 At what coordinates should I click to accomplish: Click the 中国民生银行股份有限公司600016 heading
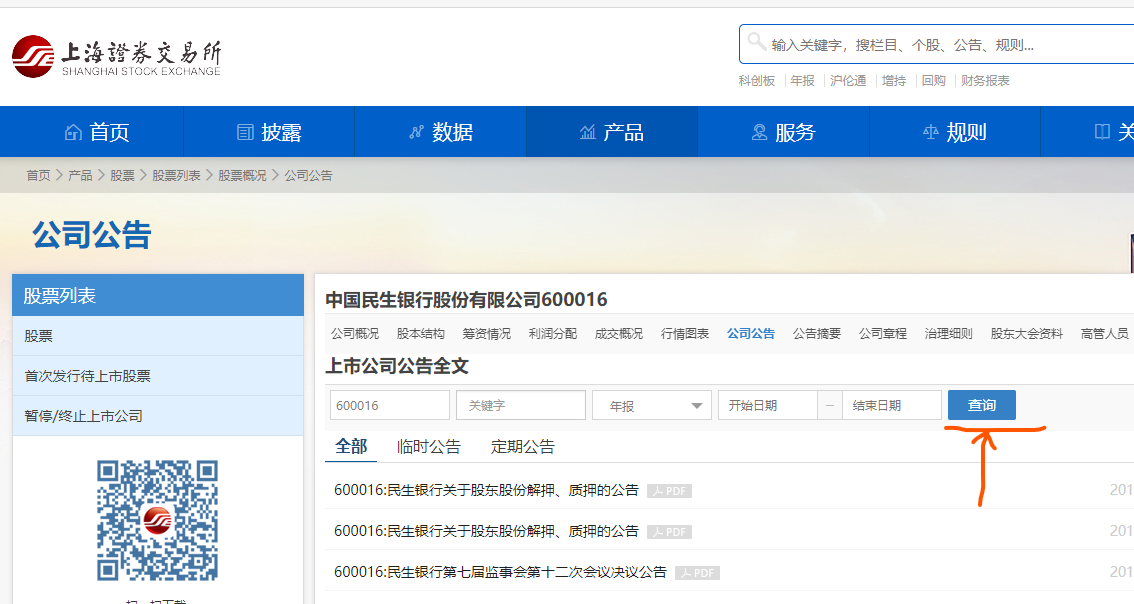pos(466,299)
